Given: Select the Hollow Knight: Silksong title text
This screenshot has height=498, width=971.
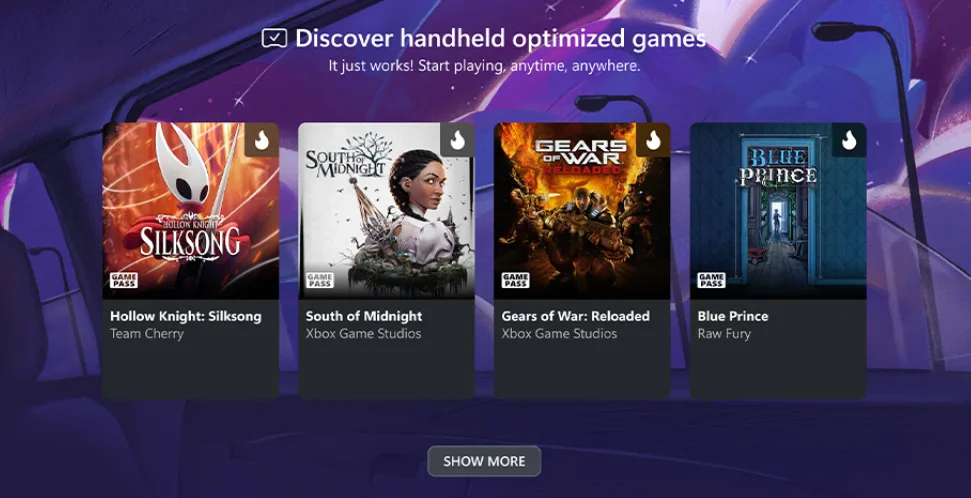Looking at the screenshot, I should [x=186, y=316].
